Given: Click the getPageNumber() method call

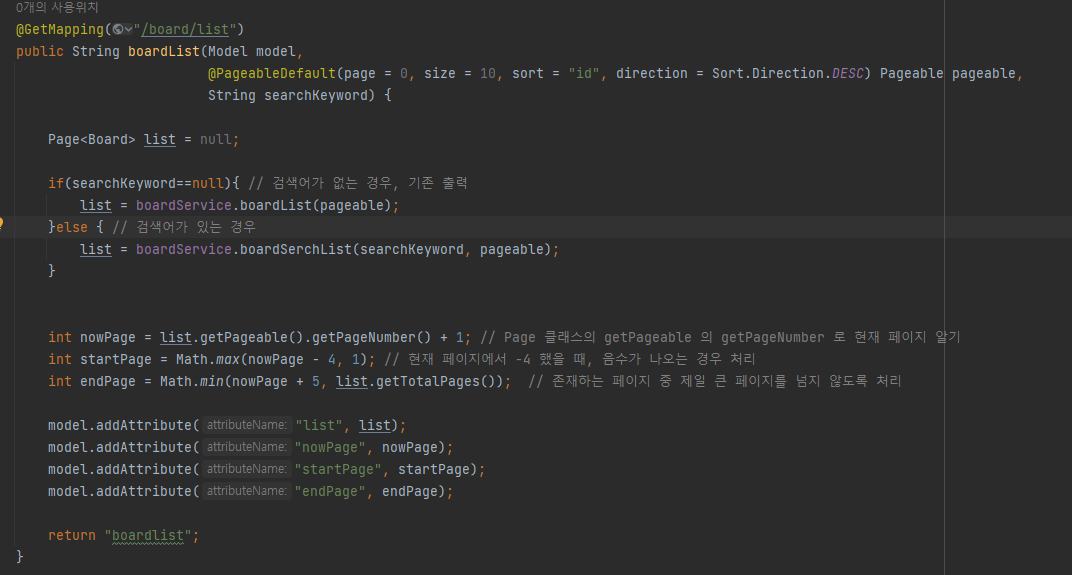Looking at the screenshot, I should [x=372, y=337].
